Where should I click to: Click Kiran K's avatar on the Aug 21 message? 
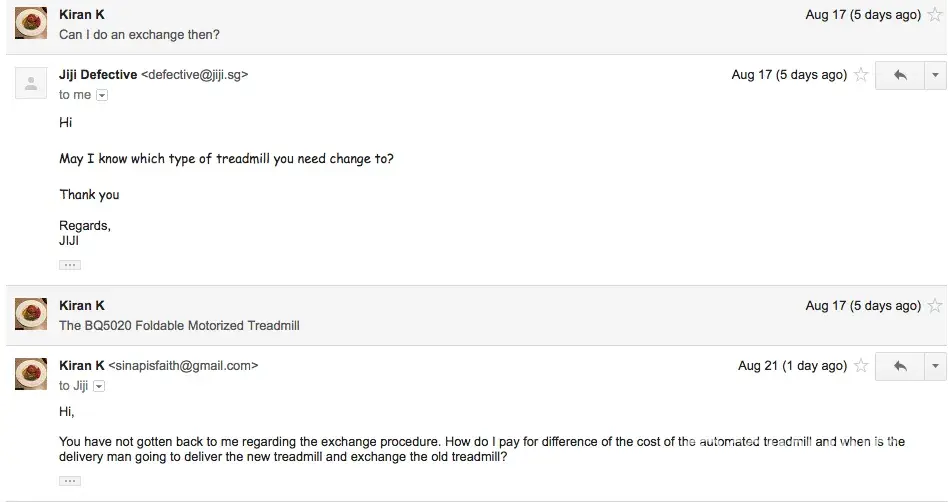point(31,375)
